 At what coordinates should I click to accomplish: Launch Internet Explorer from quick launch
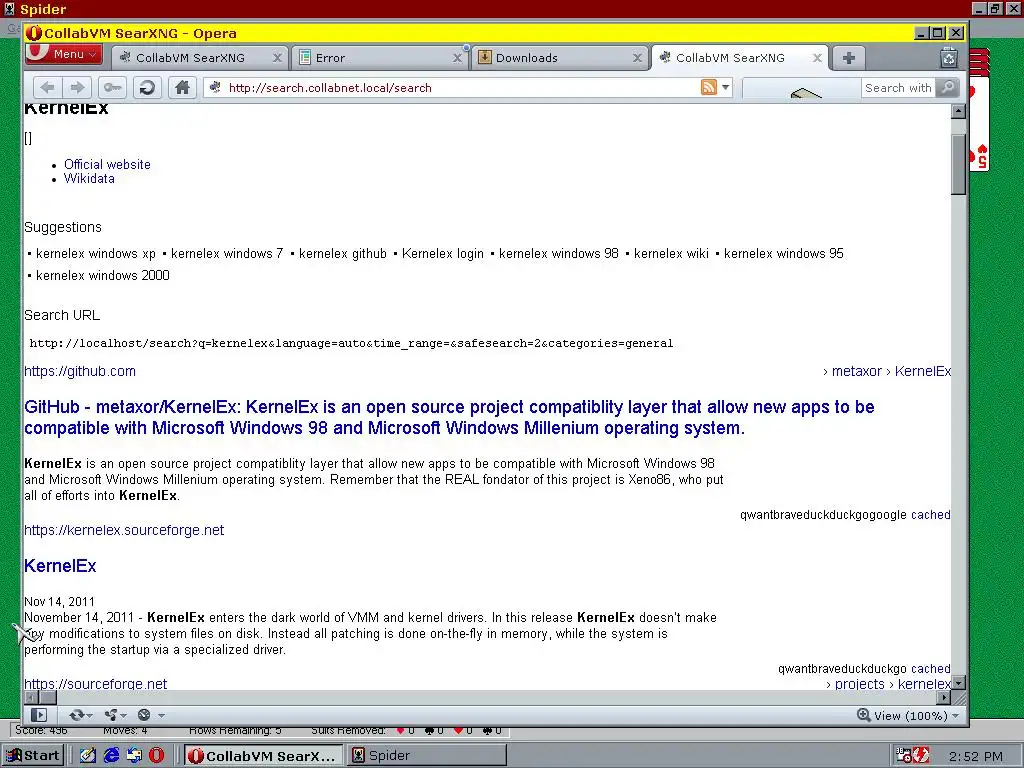coord(112,756)
